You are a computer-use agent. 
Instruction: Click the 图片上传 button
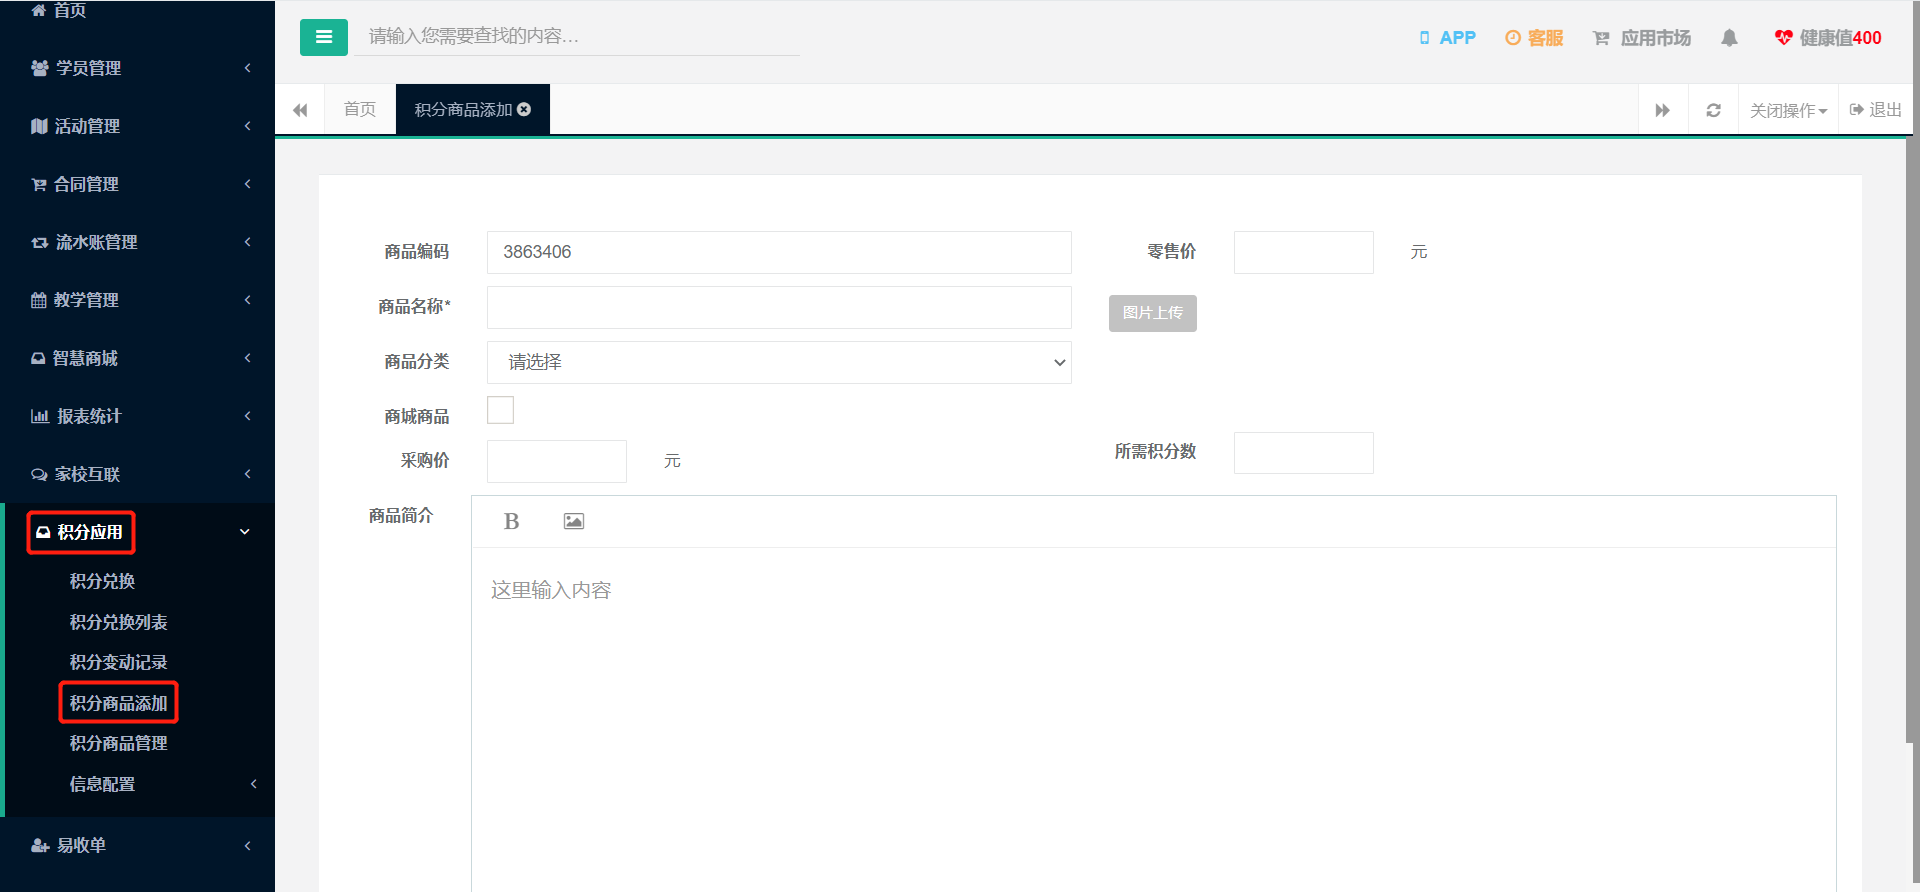click(1153, 313)
